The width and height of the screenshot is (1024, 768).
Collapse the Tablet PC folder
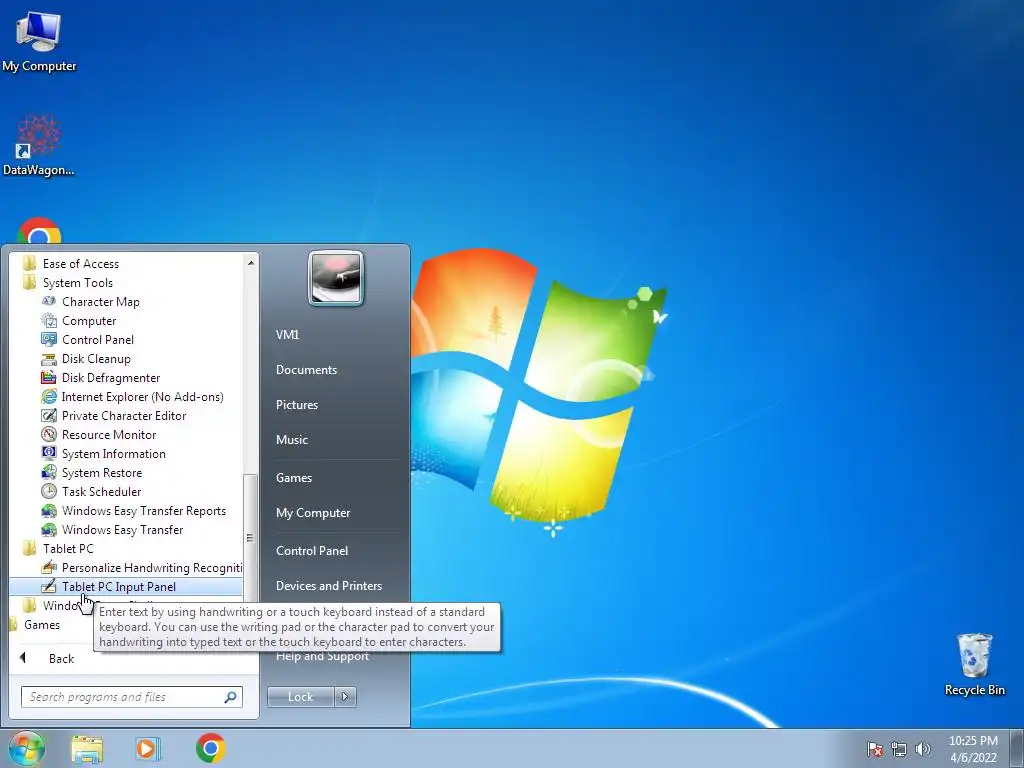(68, 549)
